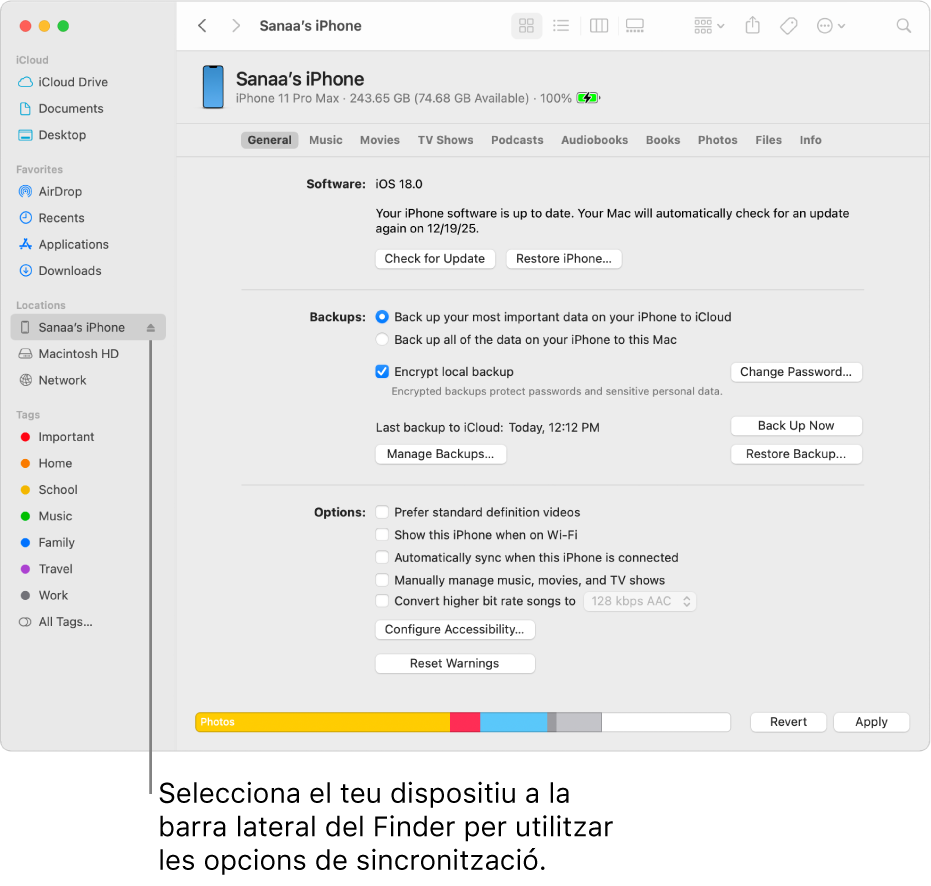Click the battery charging icon
The image size is (931, 886).
tap(588, 98)
